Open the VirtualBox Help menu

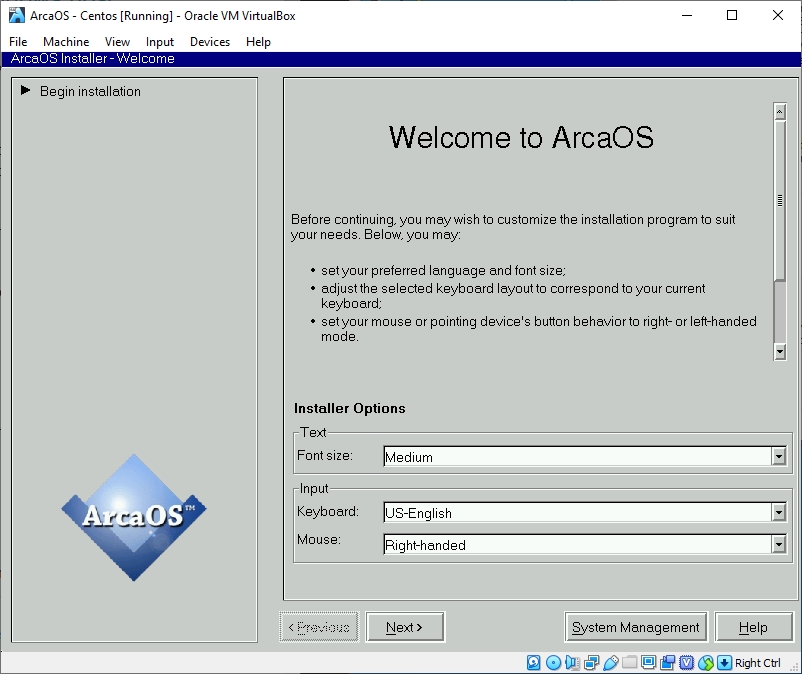tap(258, 42)
